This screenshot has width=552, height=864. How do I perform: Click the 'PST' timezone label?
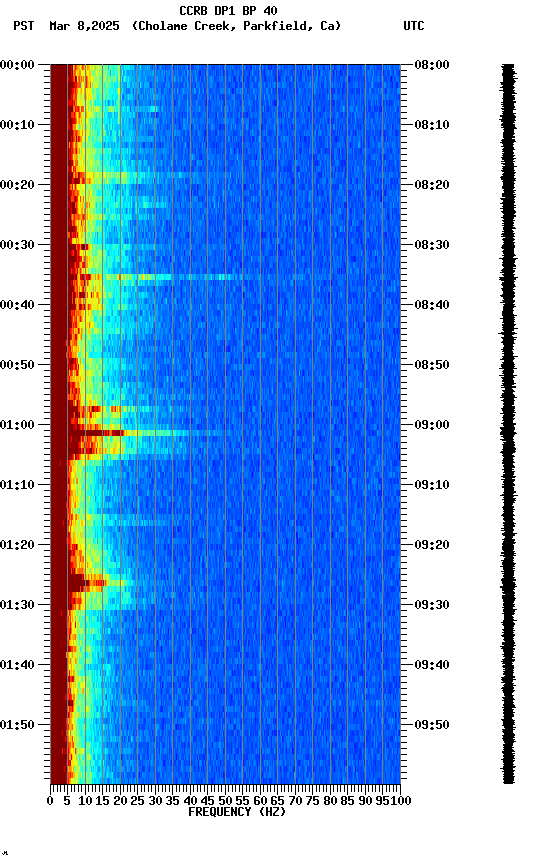24,26
